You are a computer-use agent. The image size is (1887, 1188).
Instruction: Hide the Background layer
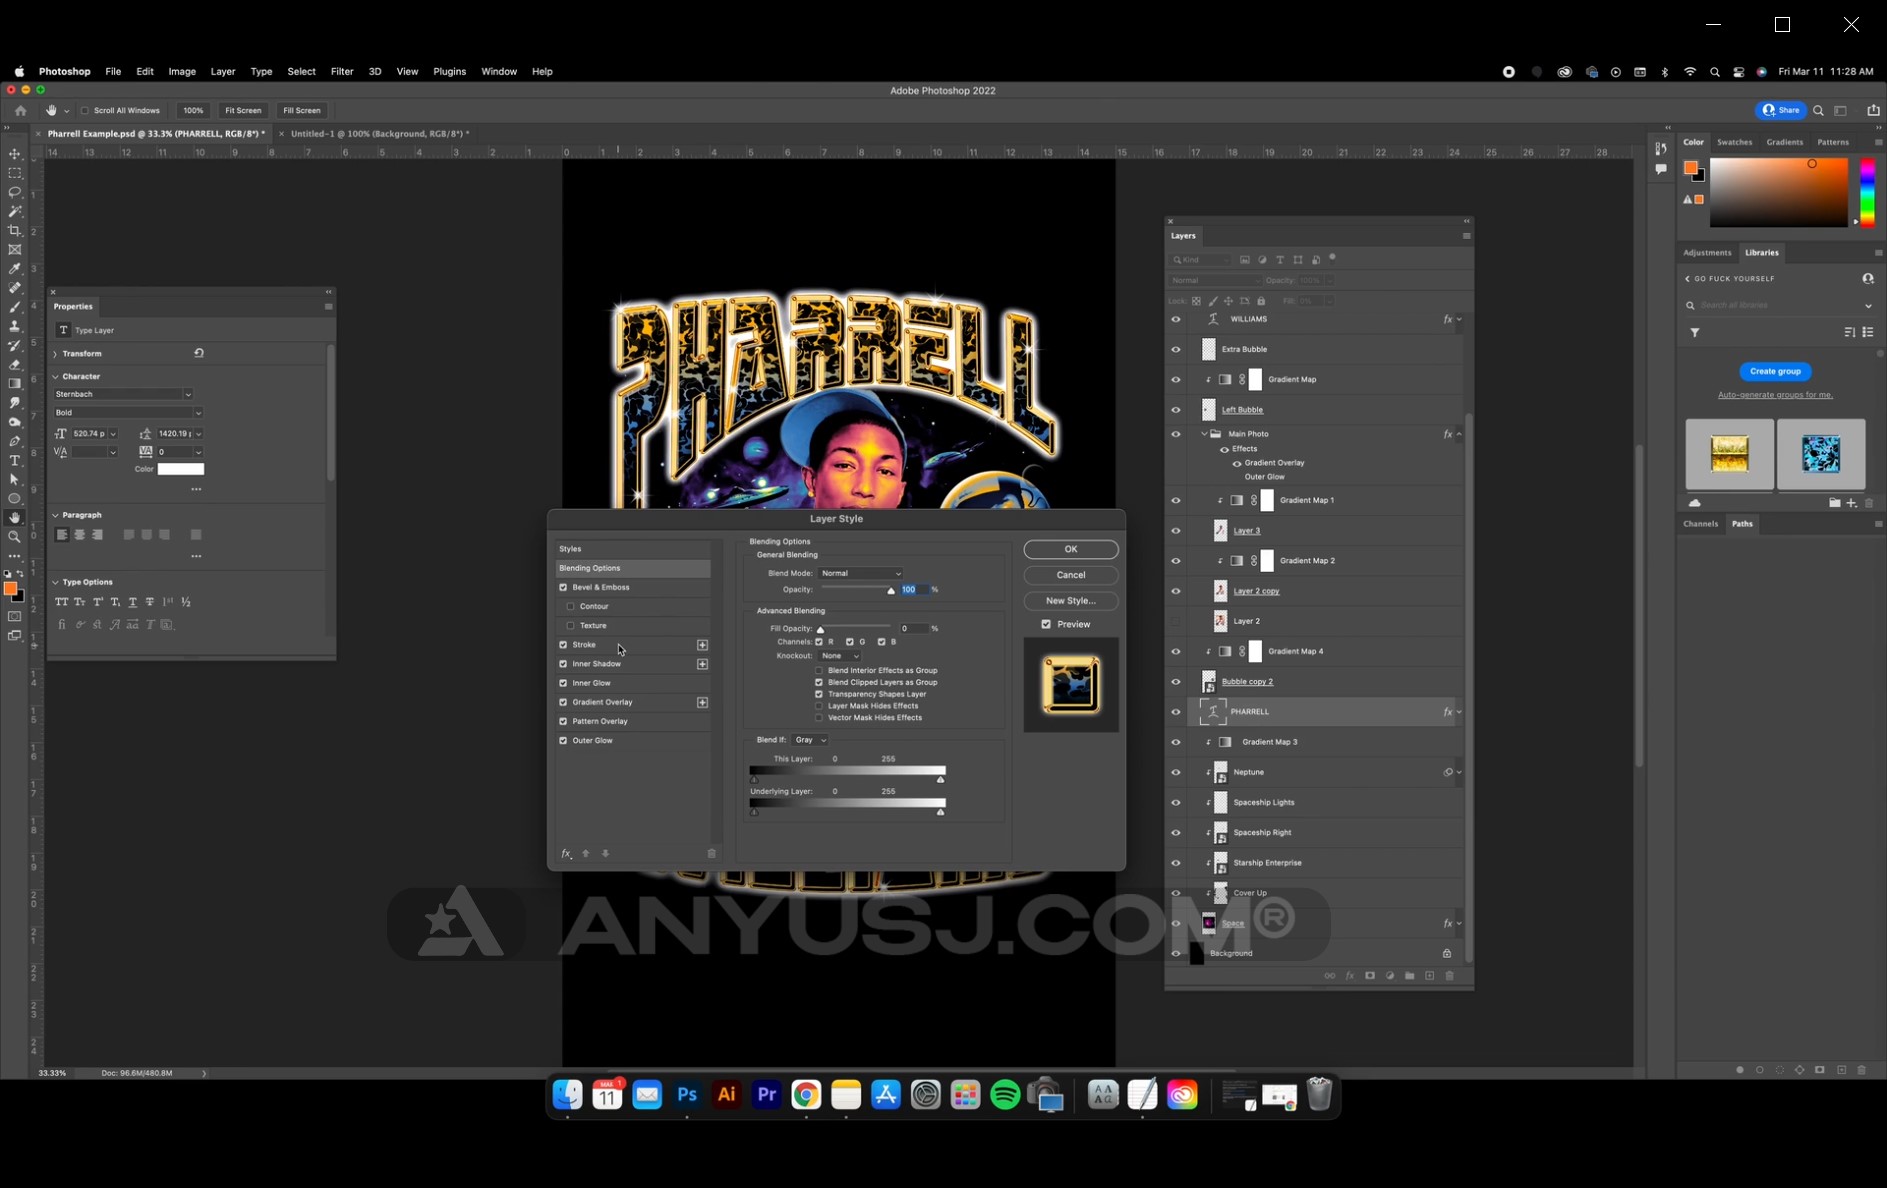pos(1176,954)
